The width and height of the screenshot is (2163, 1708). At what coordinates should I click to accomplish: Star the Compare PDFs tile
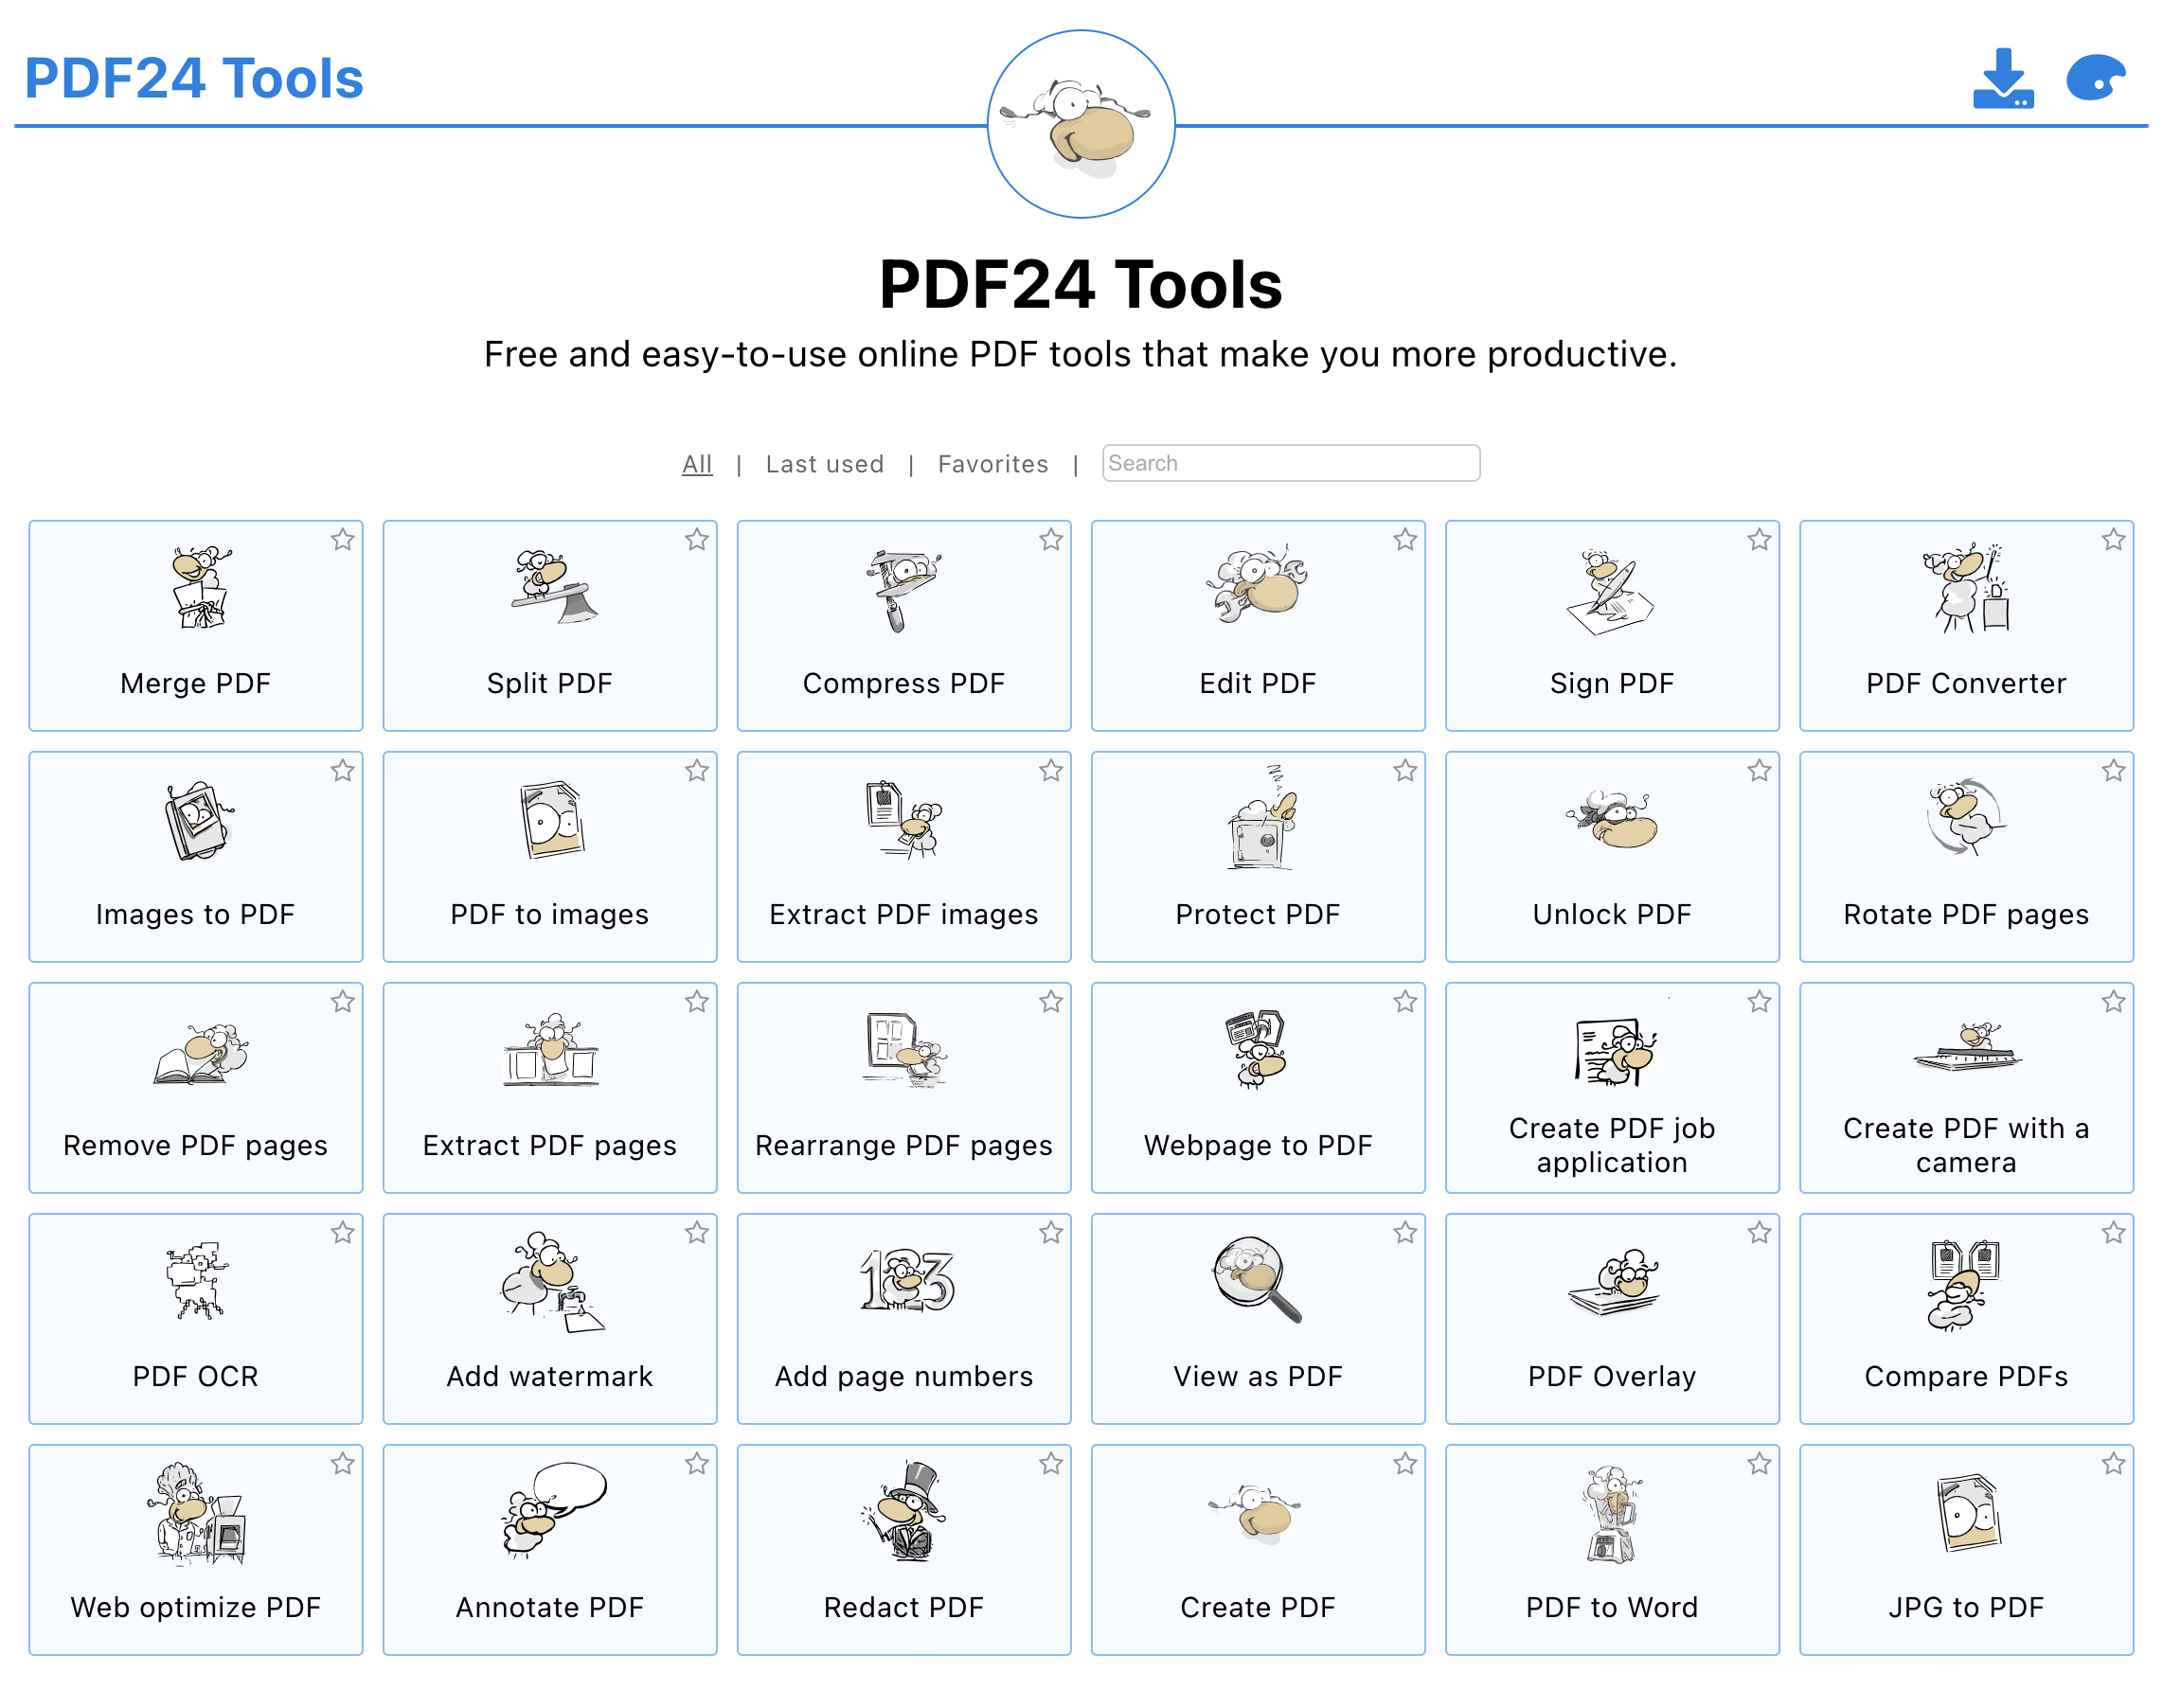(x=2113, y=1233)
